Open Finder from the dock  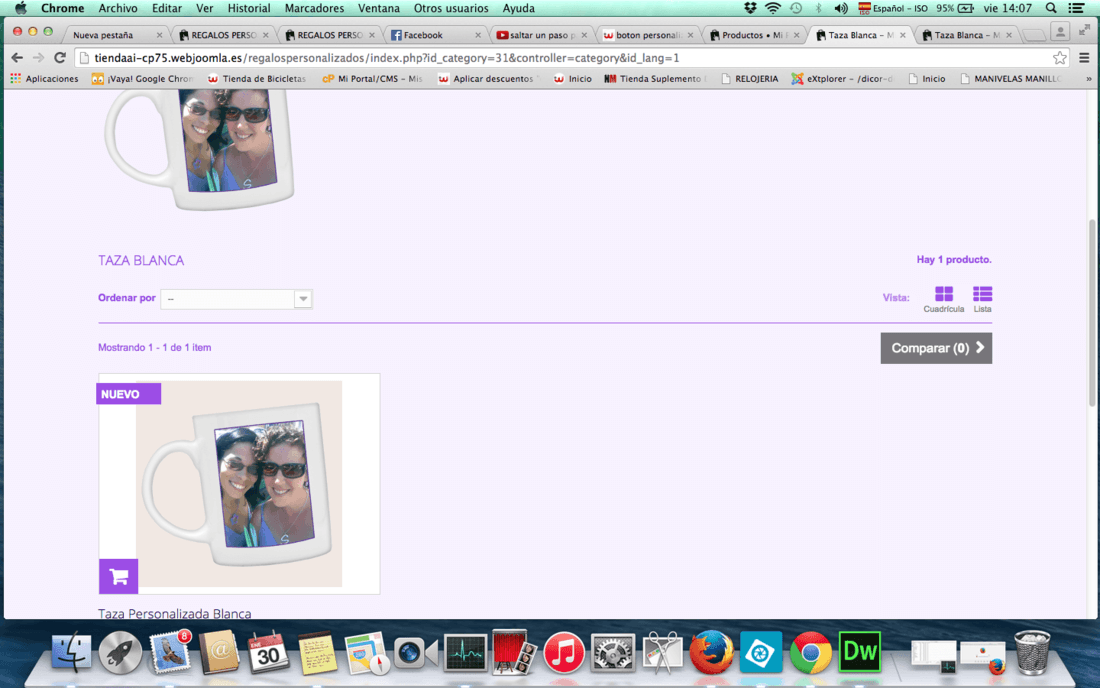coord(72,652)
